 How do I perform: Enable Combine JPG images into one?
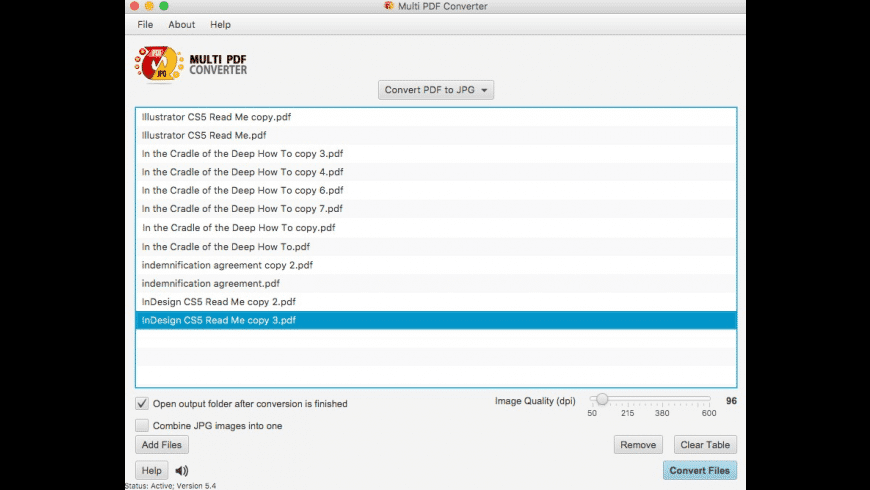pos(142,426)
